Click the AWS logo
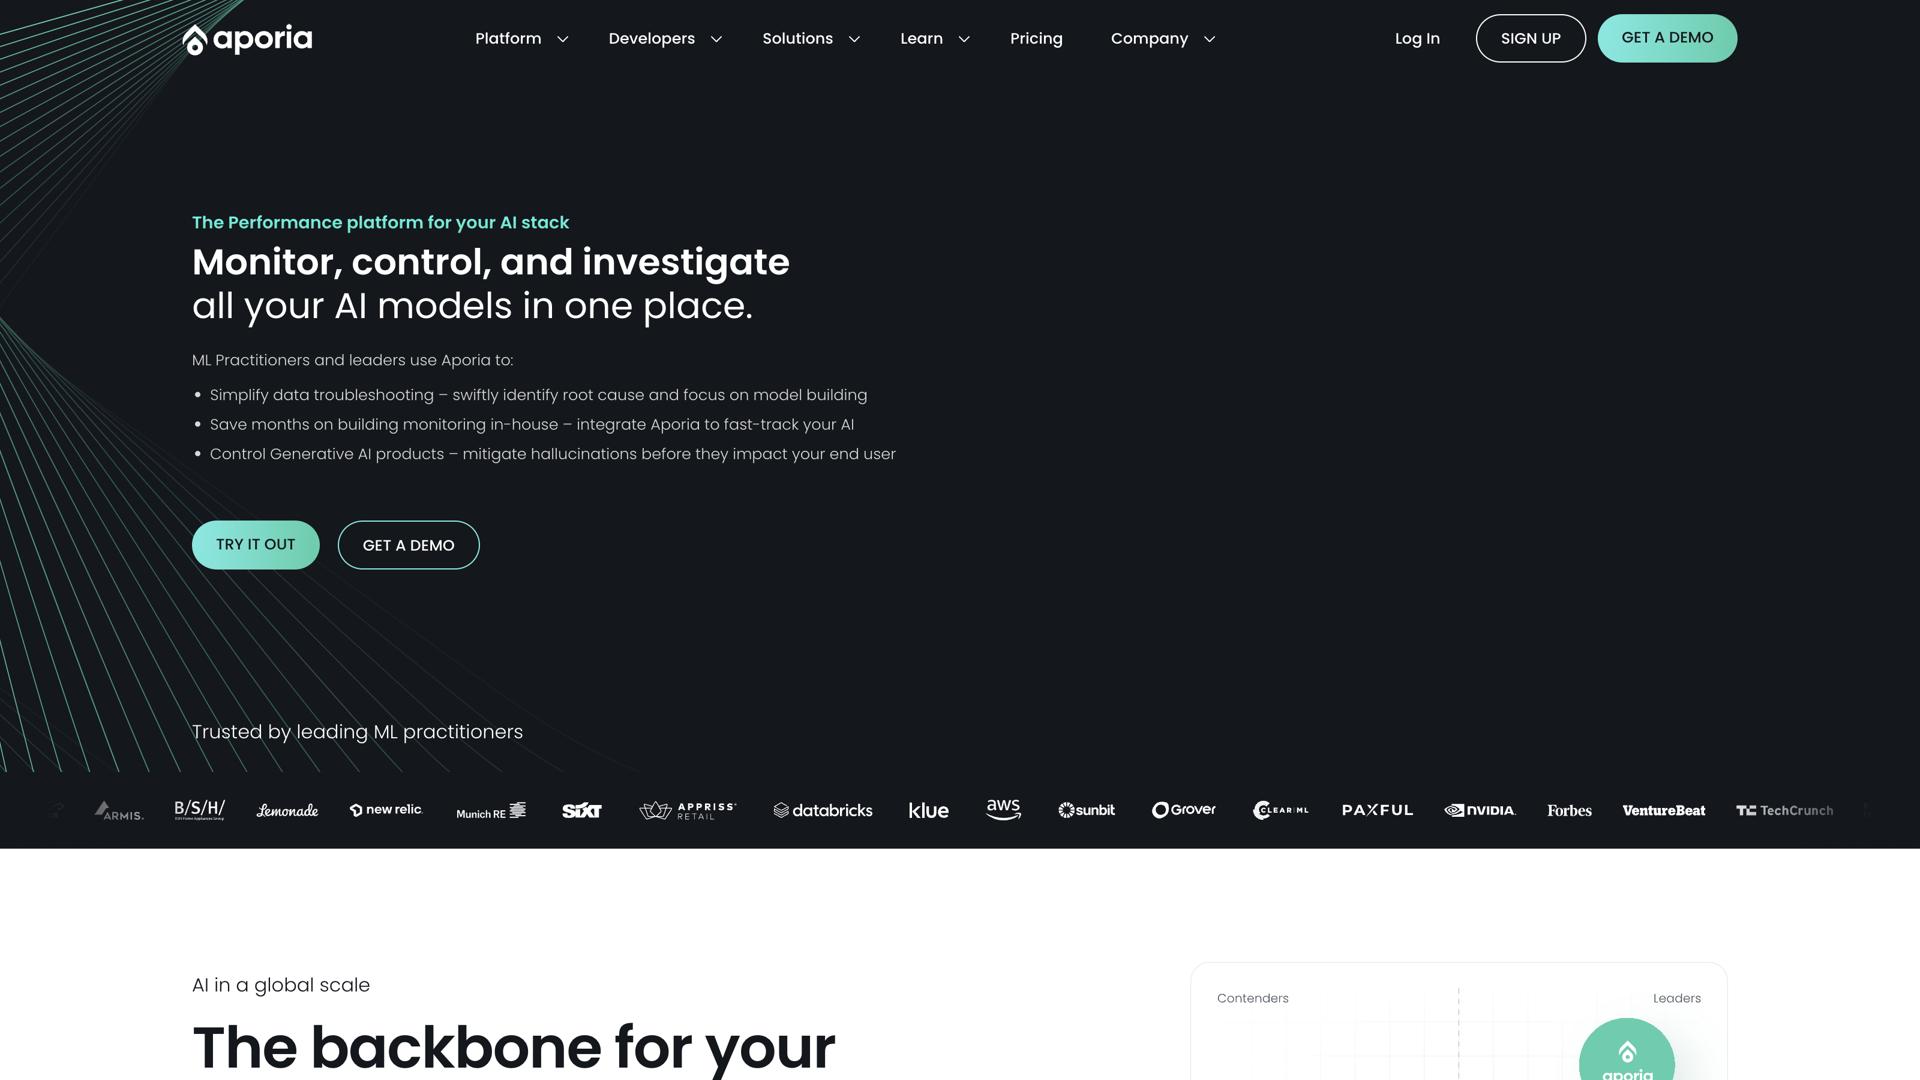 click(x=1003, y=809)
